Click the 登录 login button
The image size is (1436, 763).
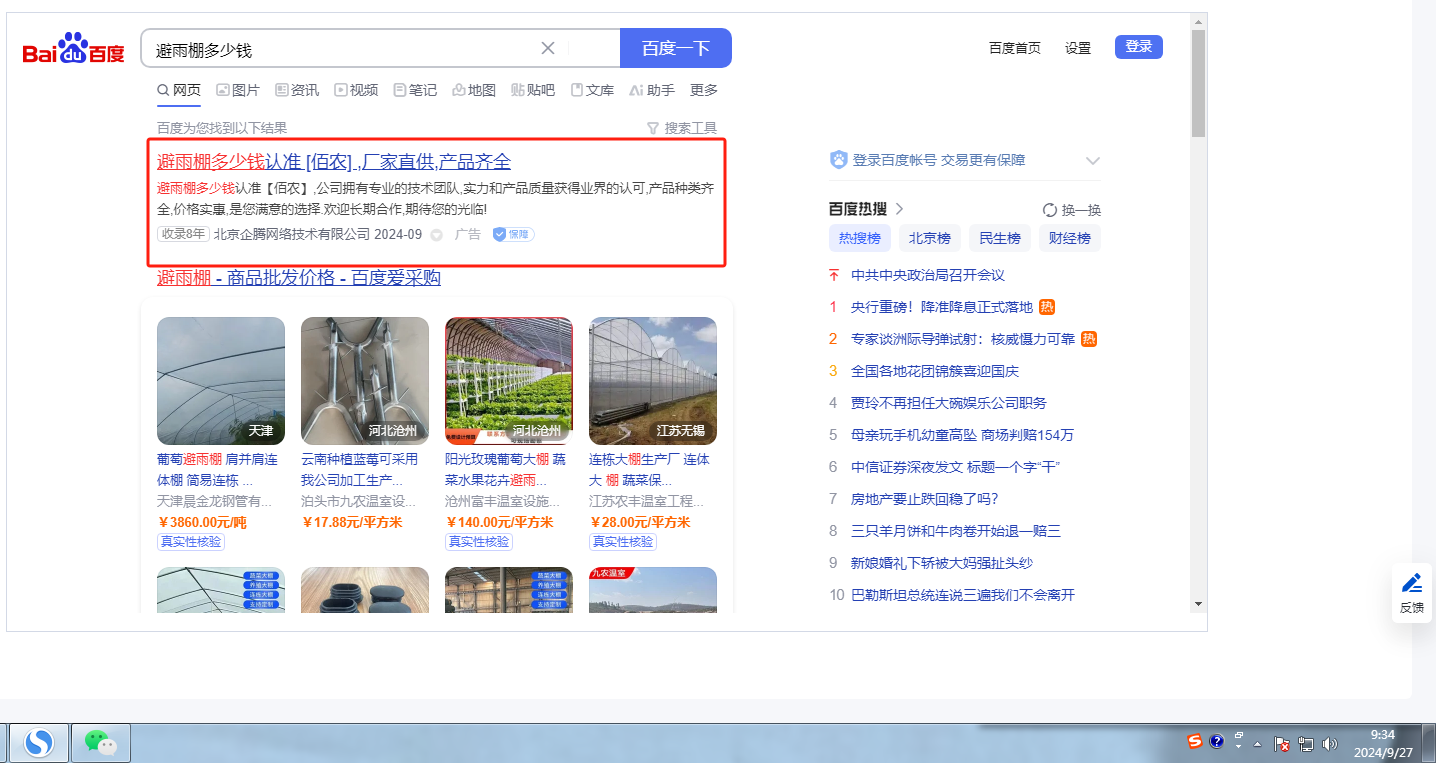tap(1139, 46)
